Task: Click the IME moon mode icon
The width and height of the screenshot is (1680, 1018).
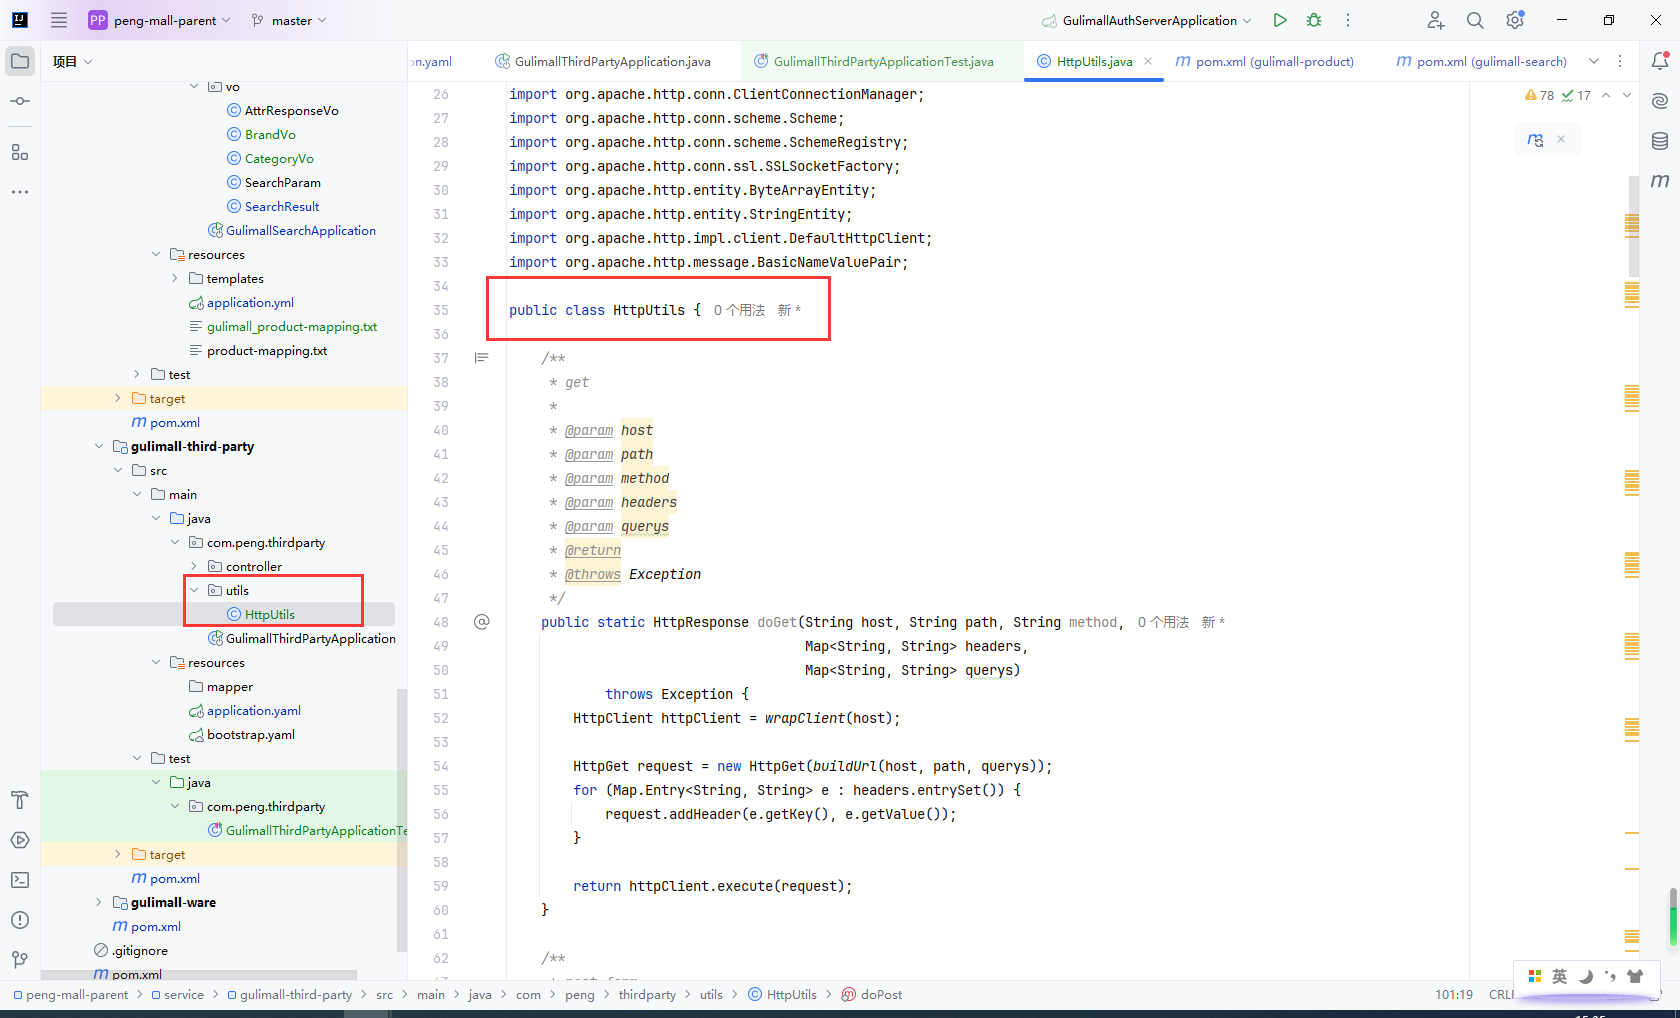Action: click(1586, 976)
